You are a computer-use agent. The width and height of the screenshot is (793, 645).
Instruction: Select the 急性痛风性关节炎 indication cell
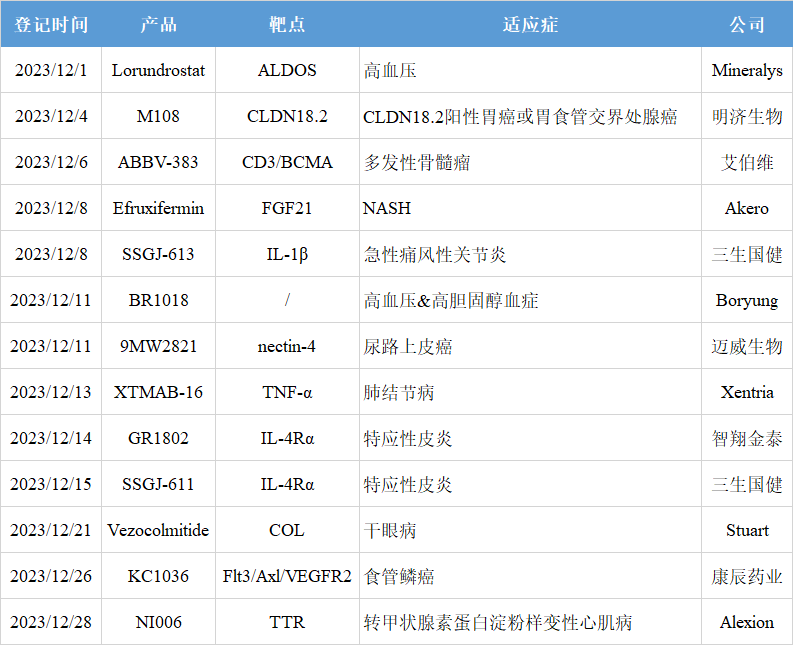point(435,254)
